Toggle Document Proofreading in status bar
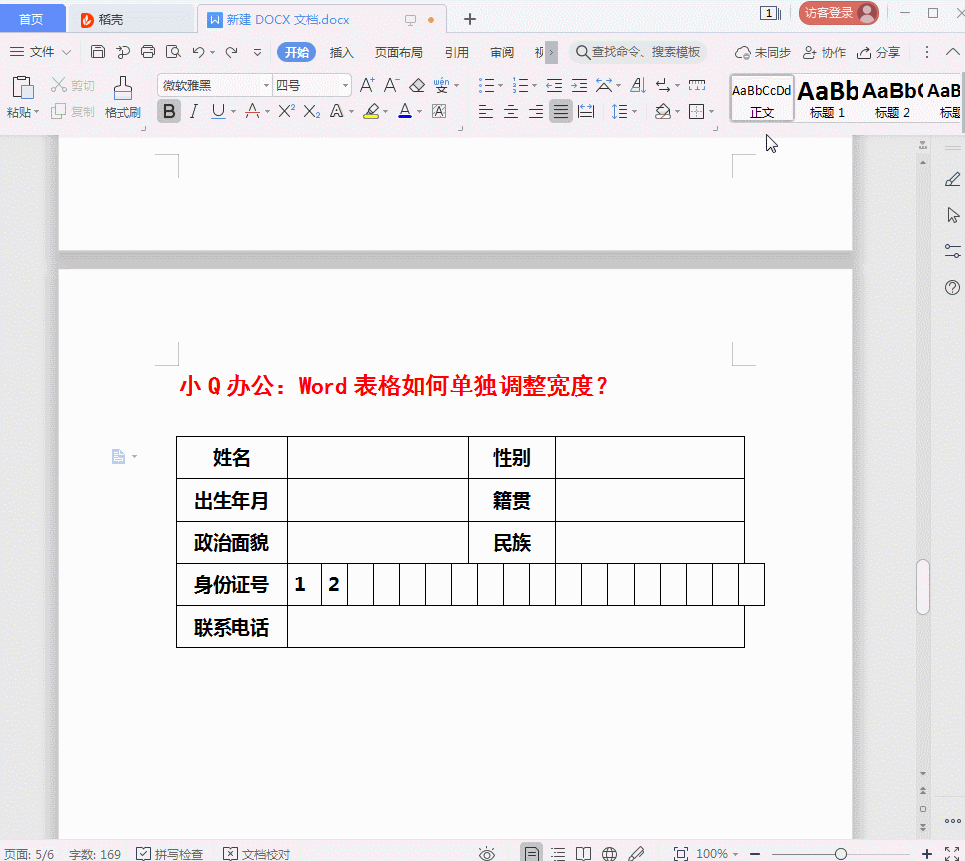This screenshot has height=861, width=965. (x=256, y=854)
